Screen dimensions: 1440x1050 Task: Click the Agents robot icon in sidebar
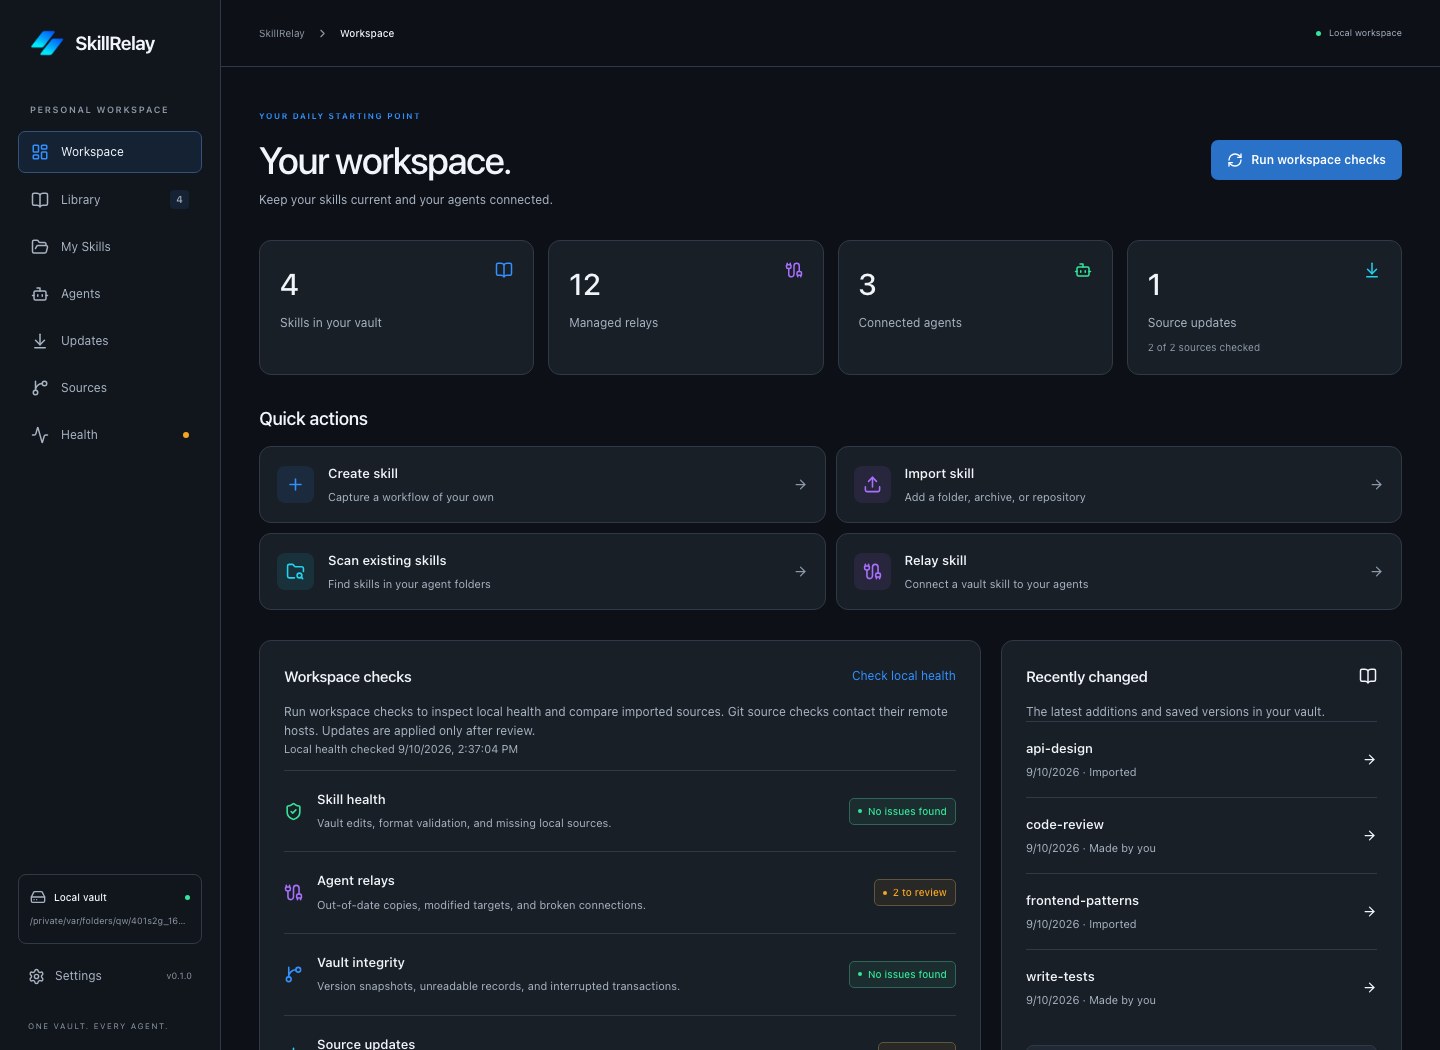[x=40, y=294]
